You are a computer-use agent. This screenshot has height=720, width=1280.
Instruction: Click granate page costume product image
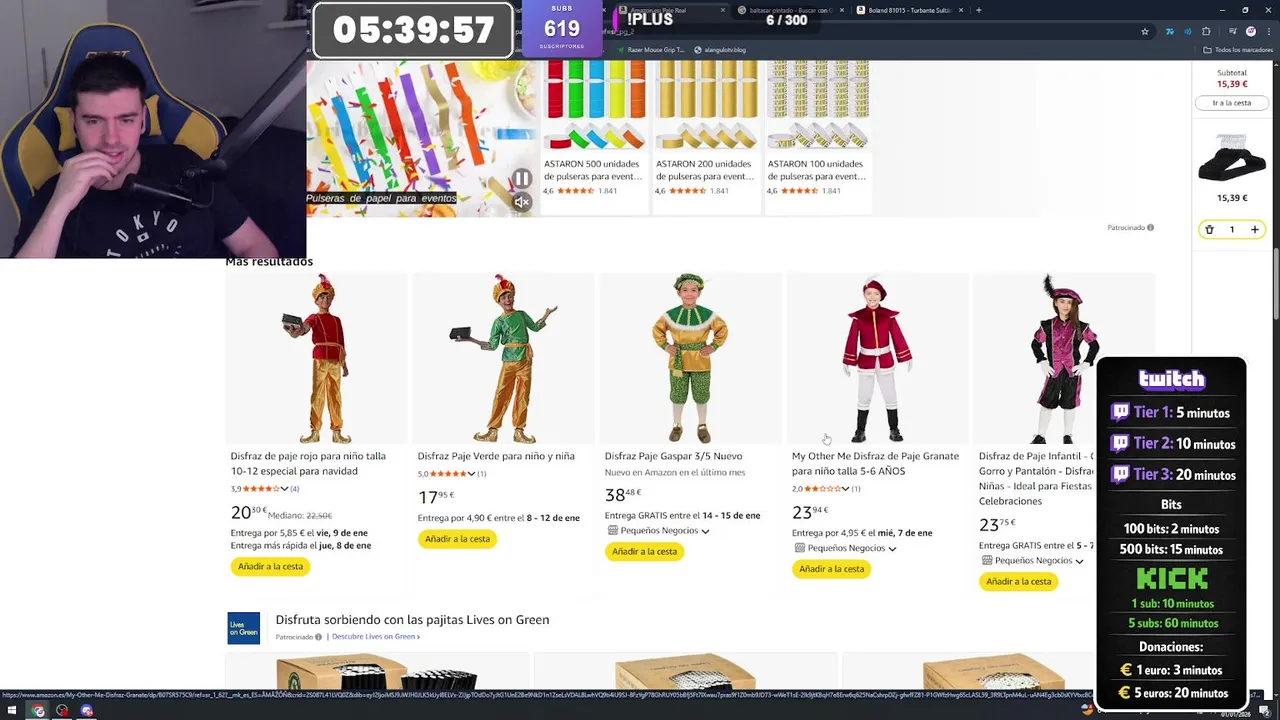point(877,359)
